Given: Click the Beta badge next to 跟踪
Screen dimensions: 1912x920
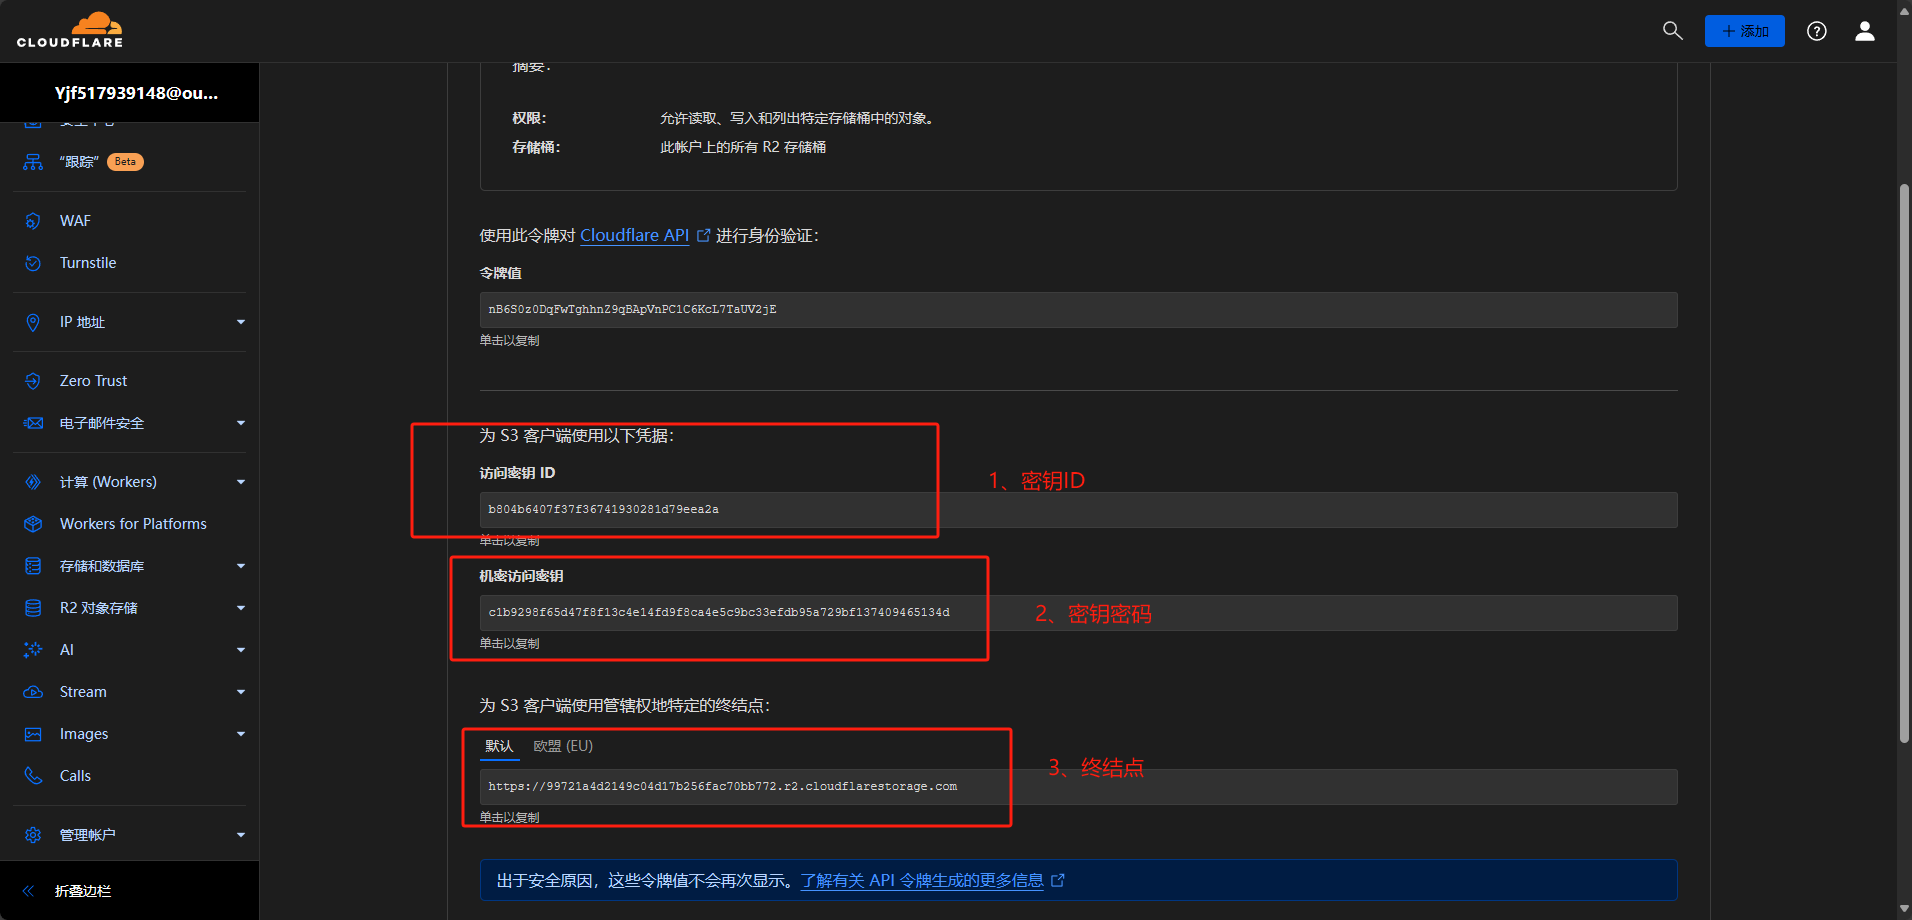Looking at the screenshot, I should (x=125, y=162).
